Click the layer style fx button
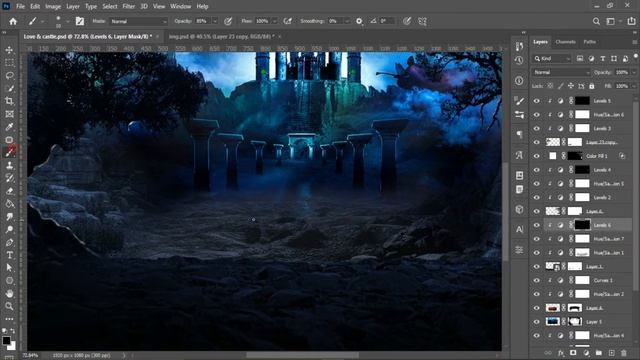This screenshot has width=640, height=360. point(561,353)
